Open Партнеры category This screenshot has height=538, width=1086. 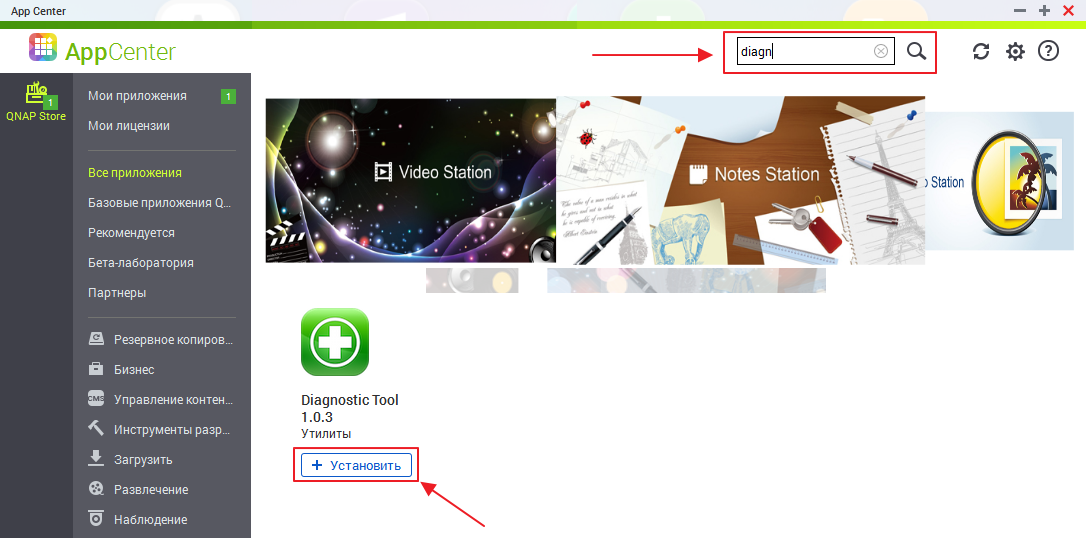(117, 293)
